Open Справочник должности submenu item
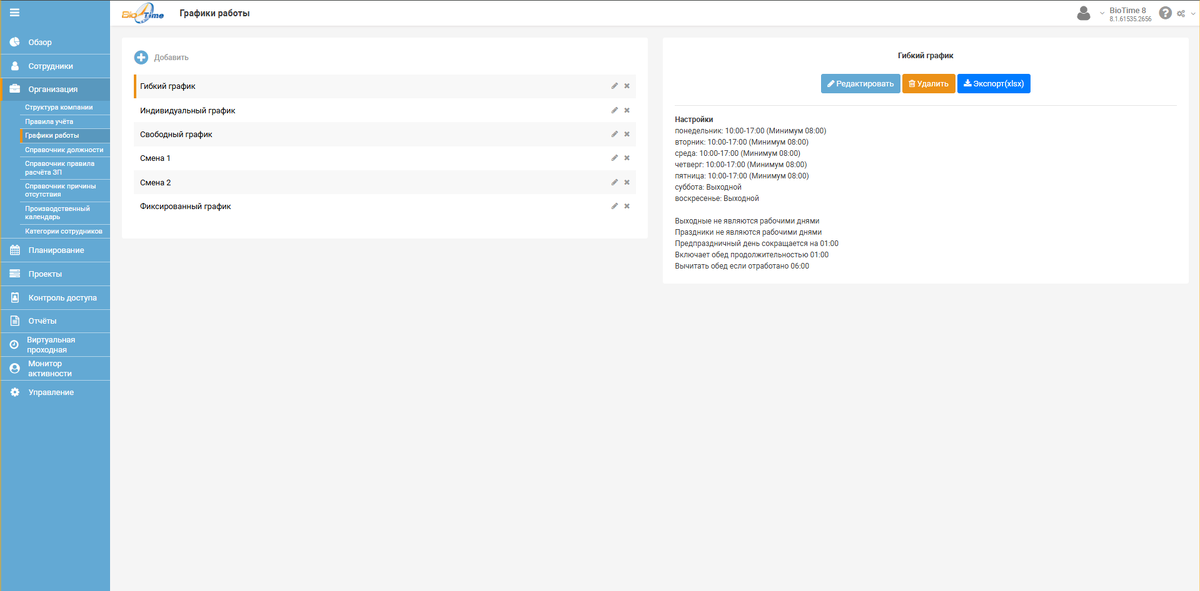The height and width of the screenshot is (591, 1200). [63, 149]
